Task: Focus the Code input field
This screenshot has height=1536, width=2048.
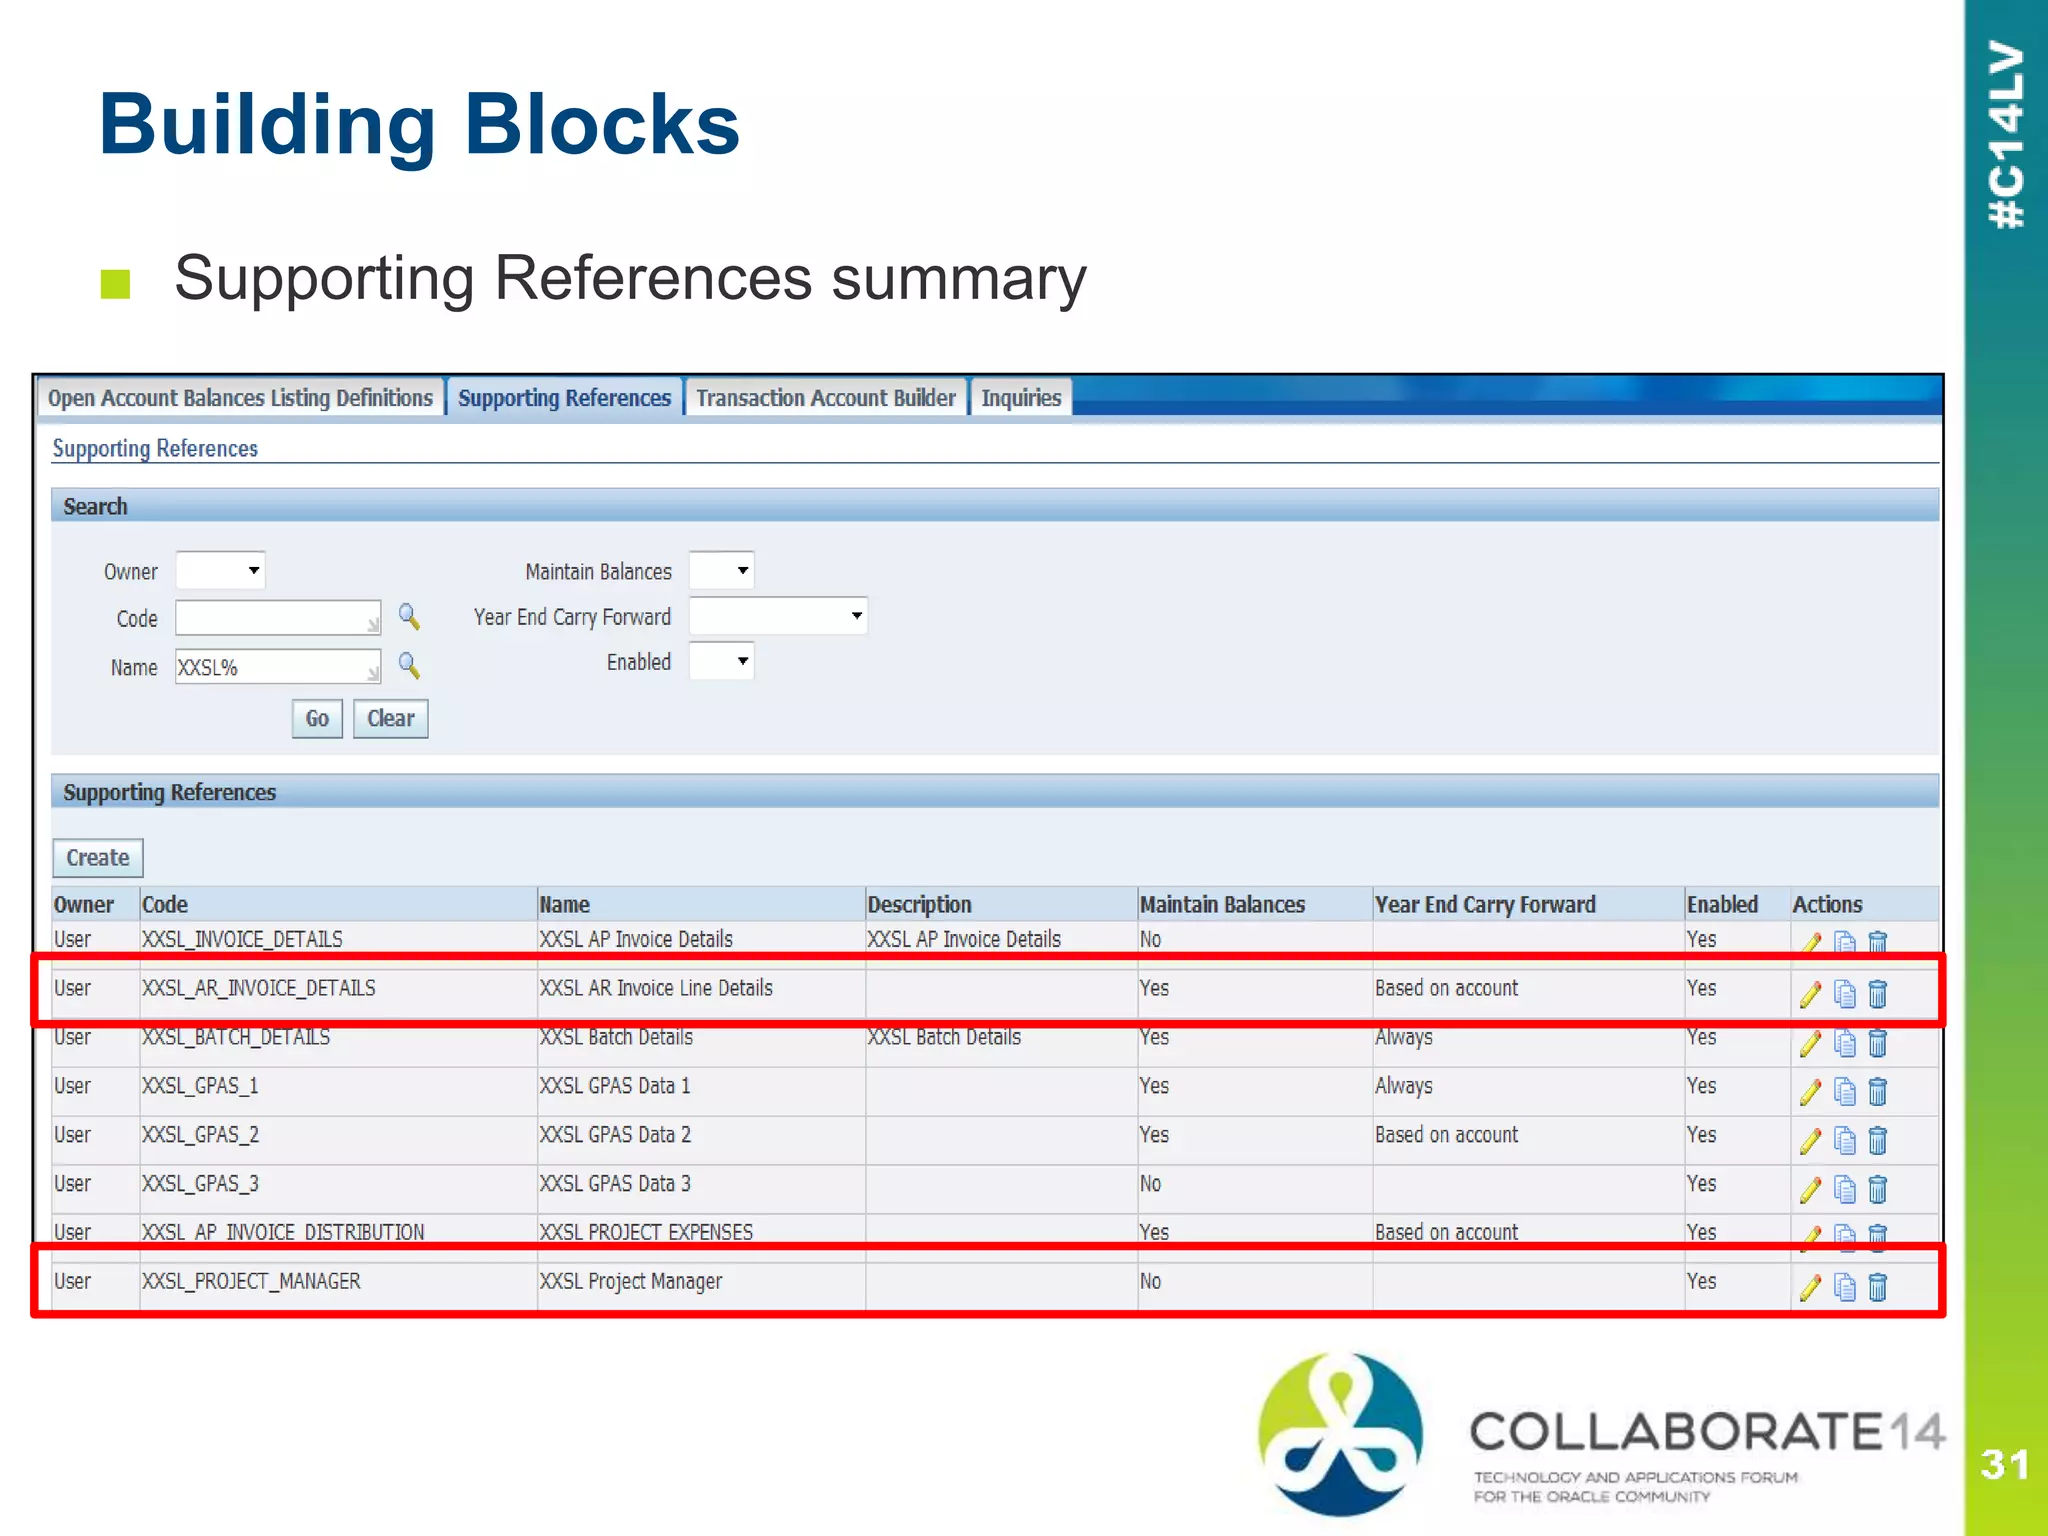Action: click(x=278, y=617)
